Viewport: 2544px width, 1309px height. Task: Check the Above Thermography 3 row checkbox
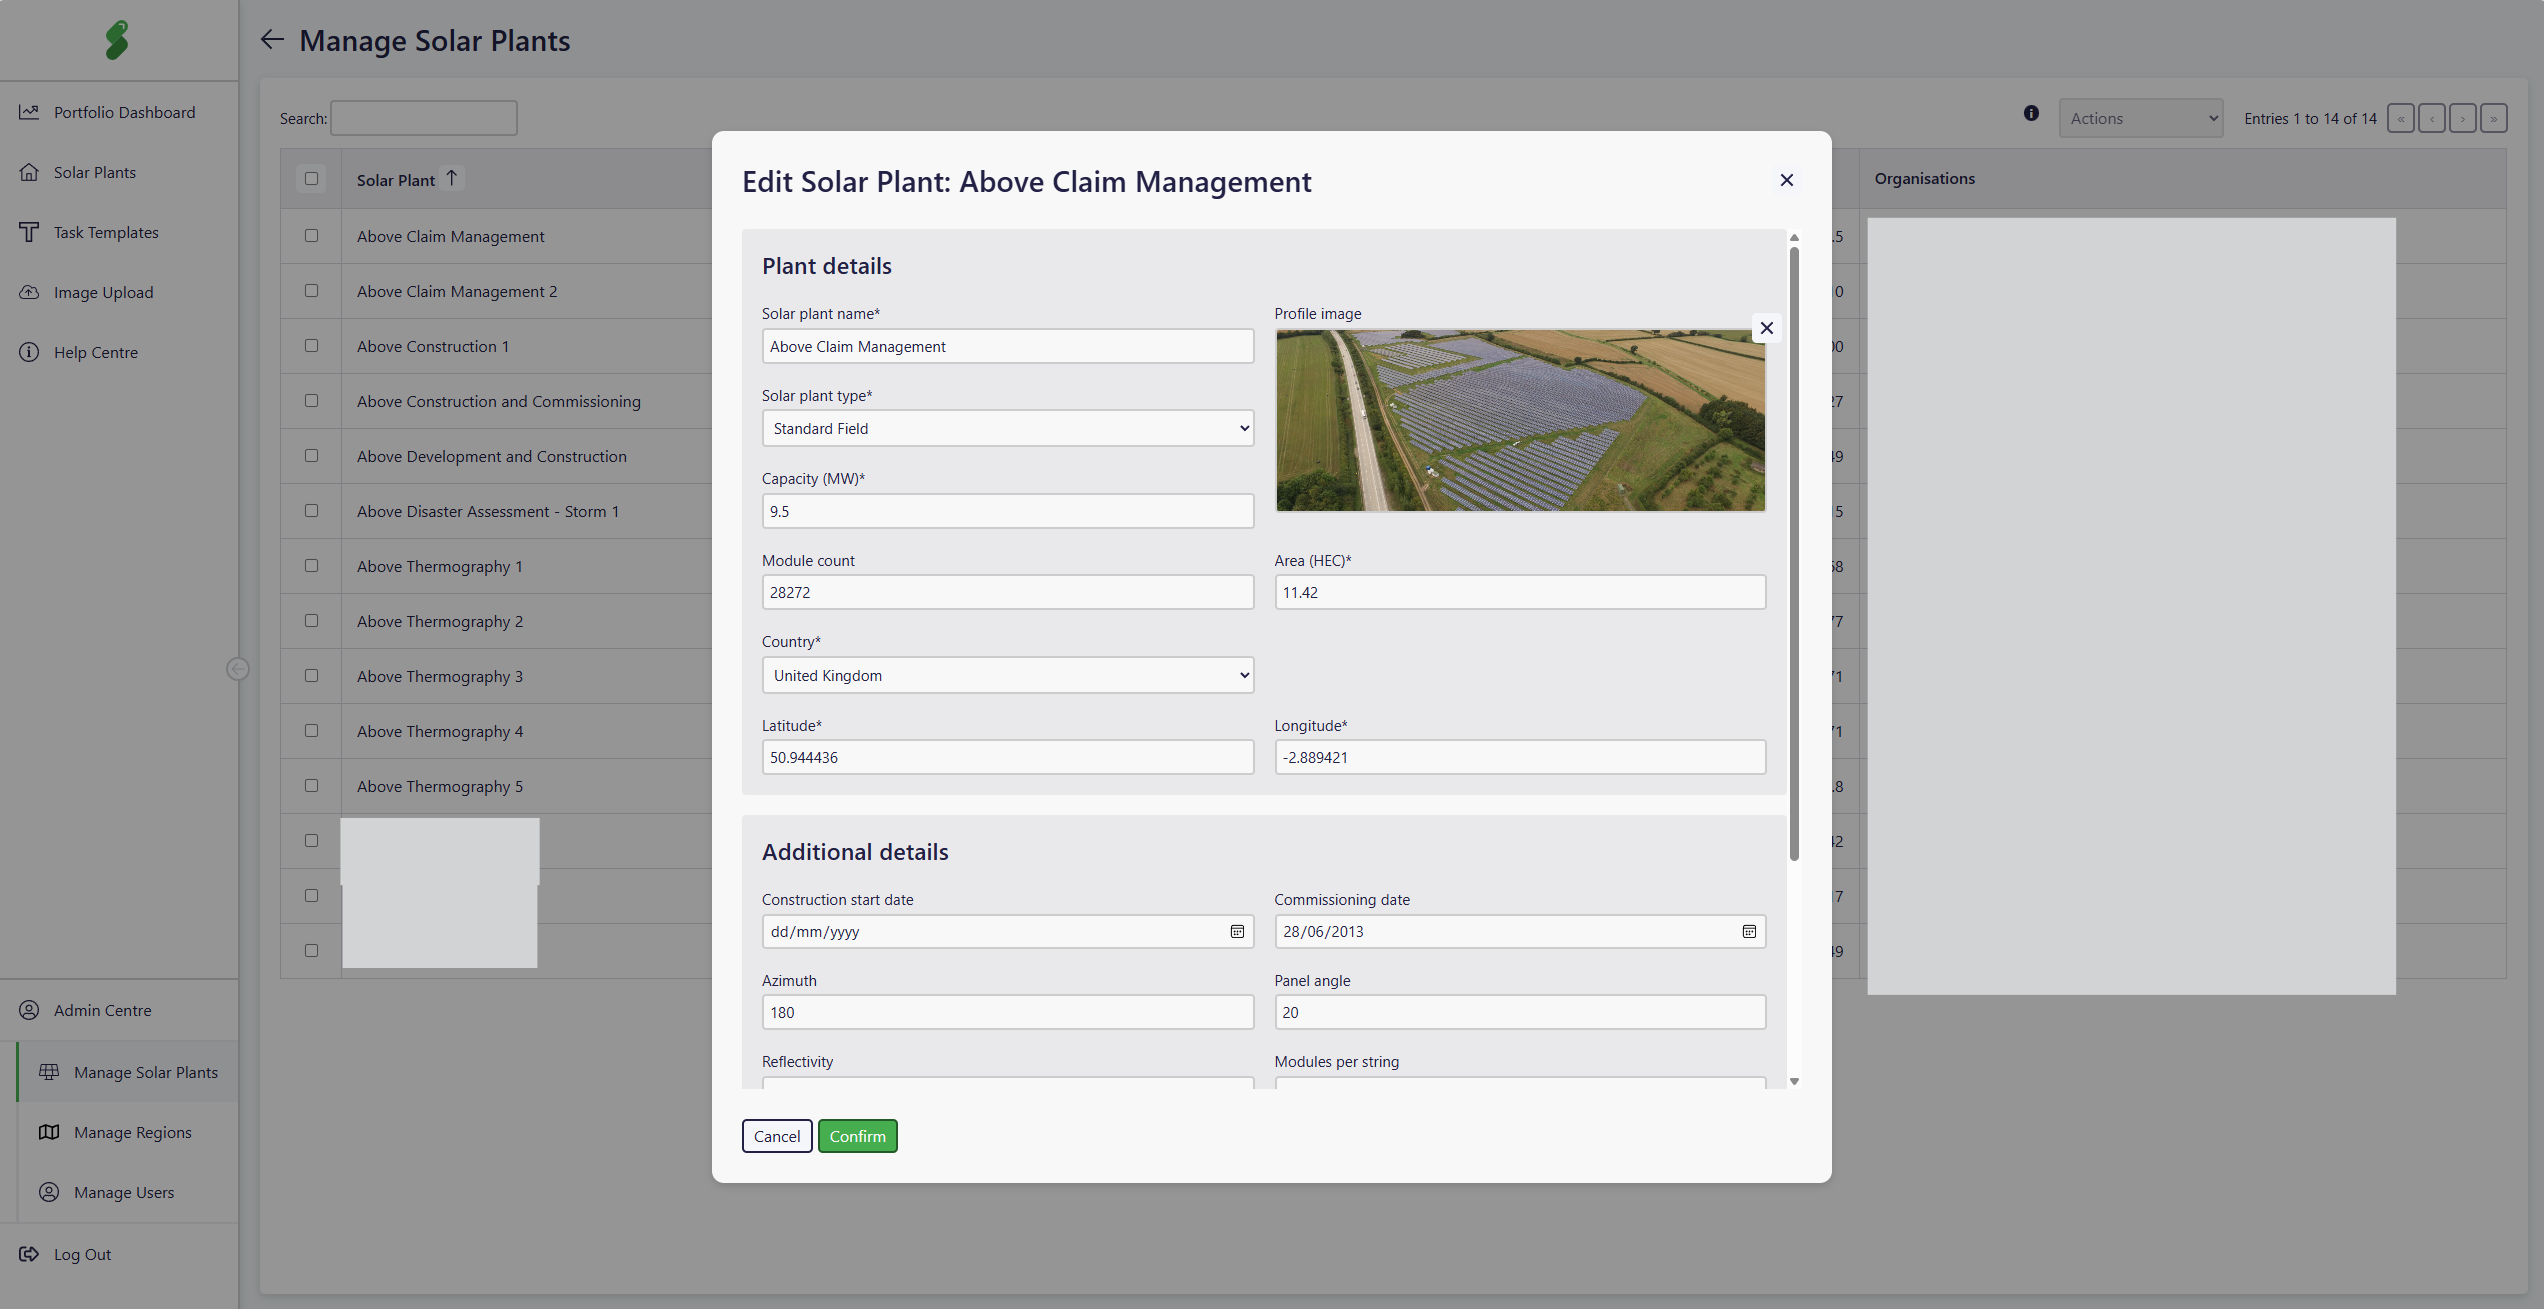click(312, 676)
